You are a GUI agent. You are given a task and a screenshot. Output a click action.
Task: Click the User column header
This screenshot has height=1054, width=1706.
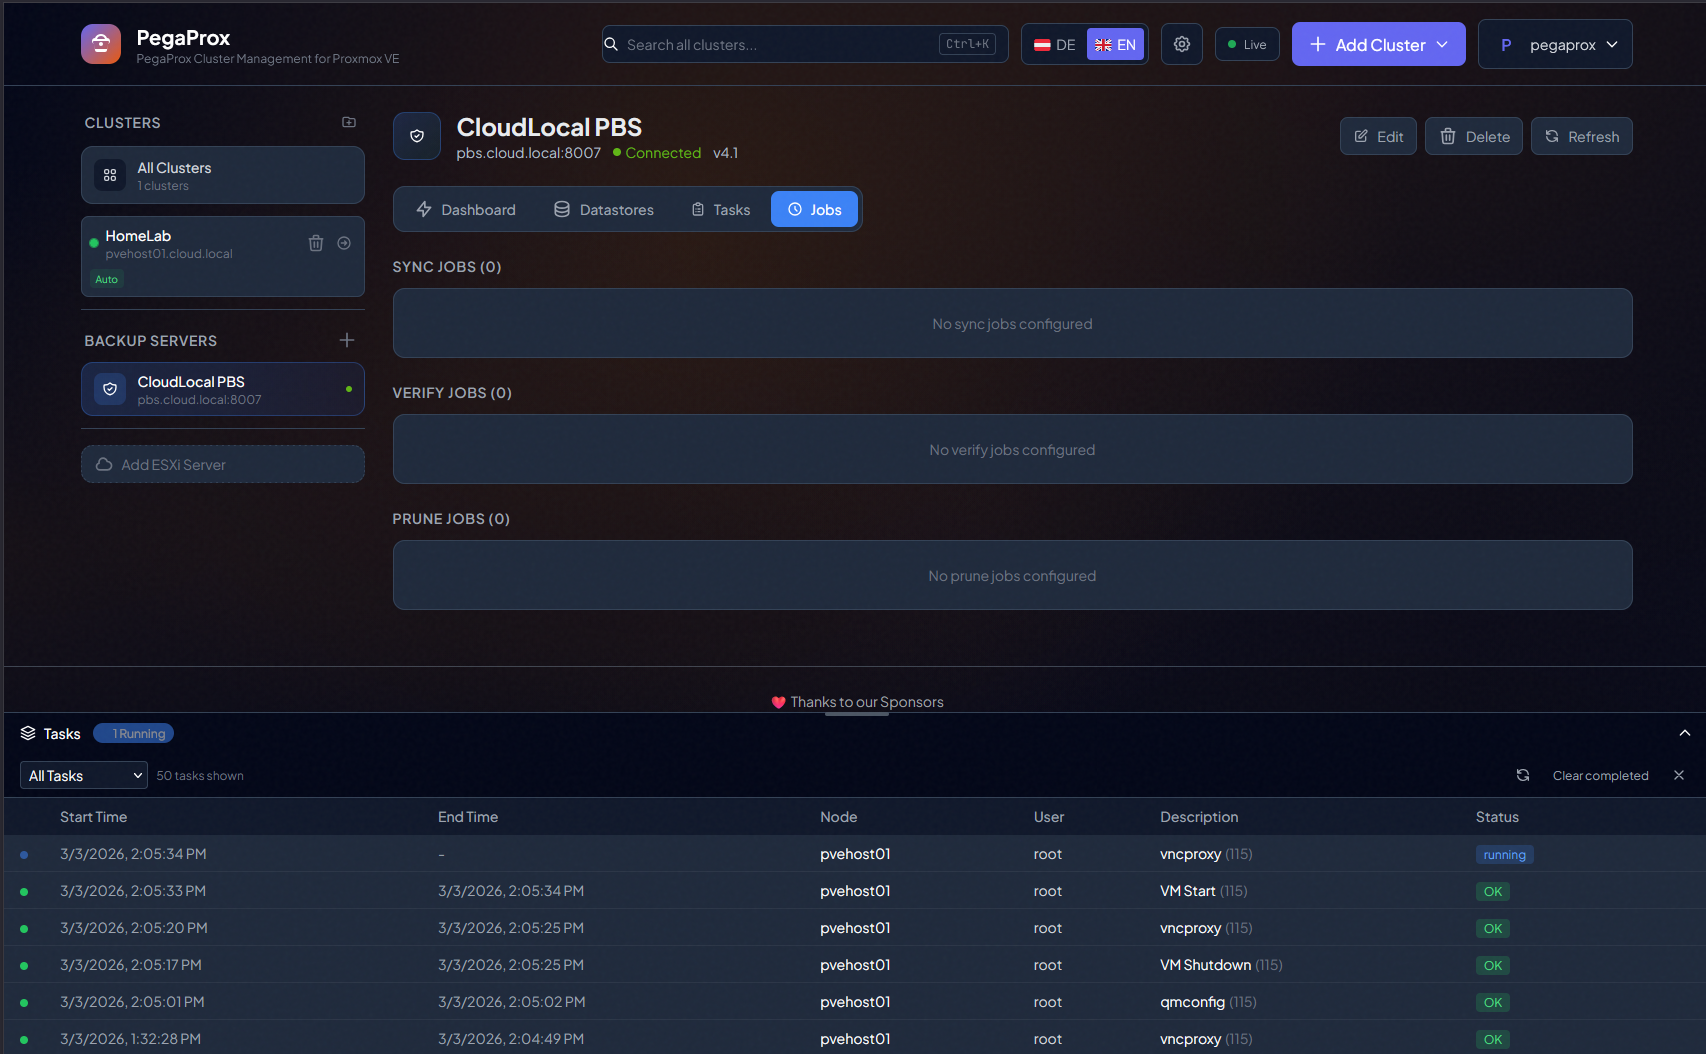point(1049,817)
